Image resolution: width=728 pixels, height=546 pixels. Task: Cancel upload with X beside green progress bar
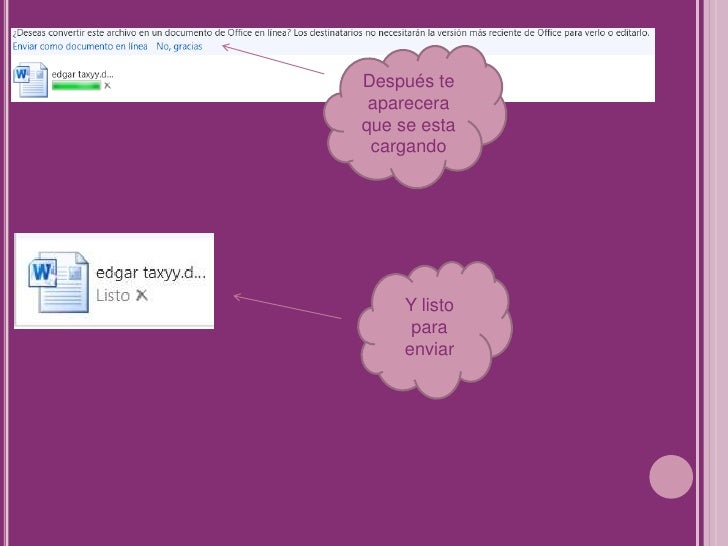(107, 85)
